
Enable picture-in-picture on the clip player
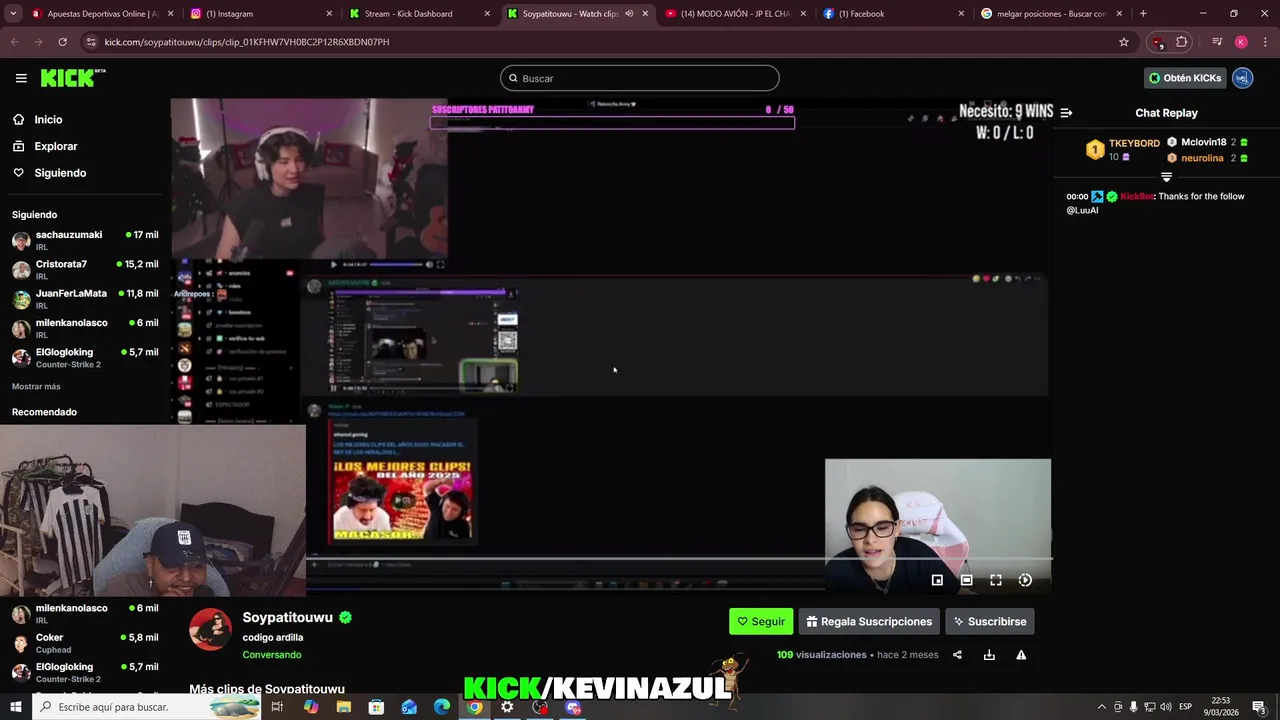pyautogui.click(x=937, y=580)
